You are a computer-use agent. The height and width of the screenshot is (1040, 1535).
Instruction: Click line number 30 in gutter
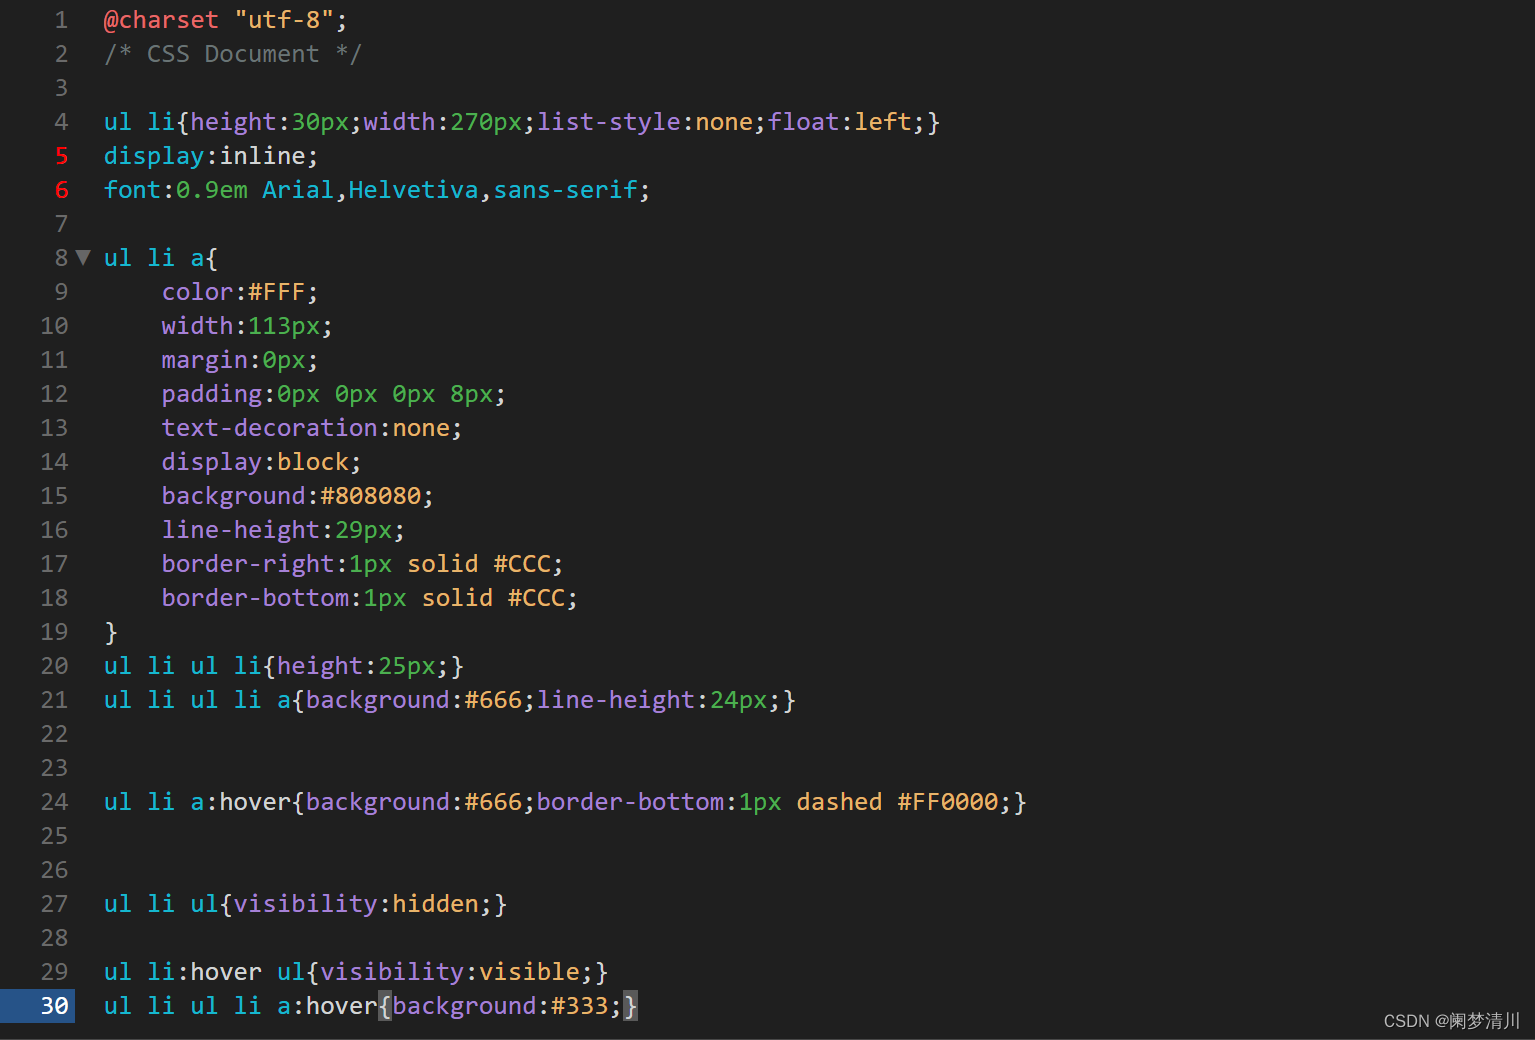(55, 1005)
